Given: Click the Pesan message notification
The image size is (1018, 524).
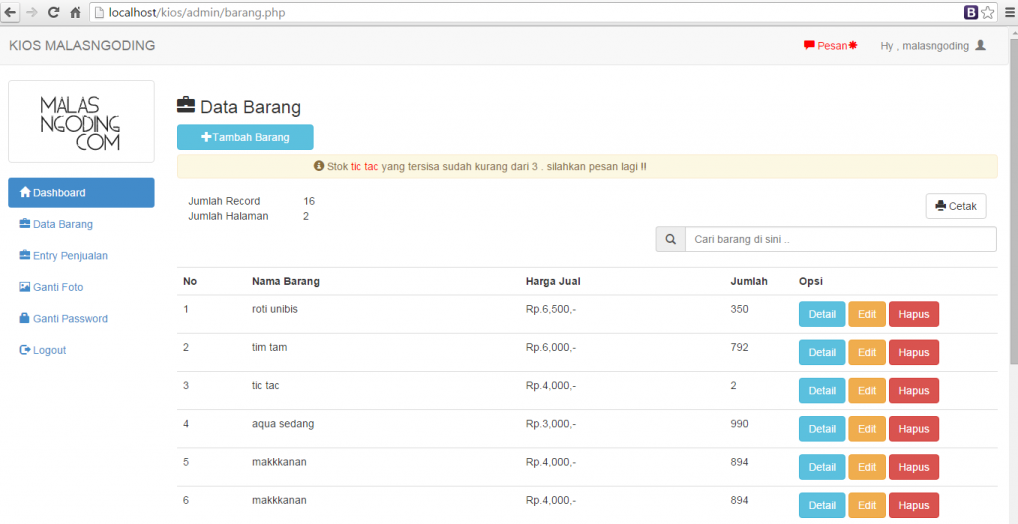Looking at the screenshot, I should click(830, 46).
